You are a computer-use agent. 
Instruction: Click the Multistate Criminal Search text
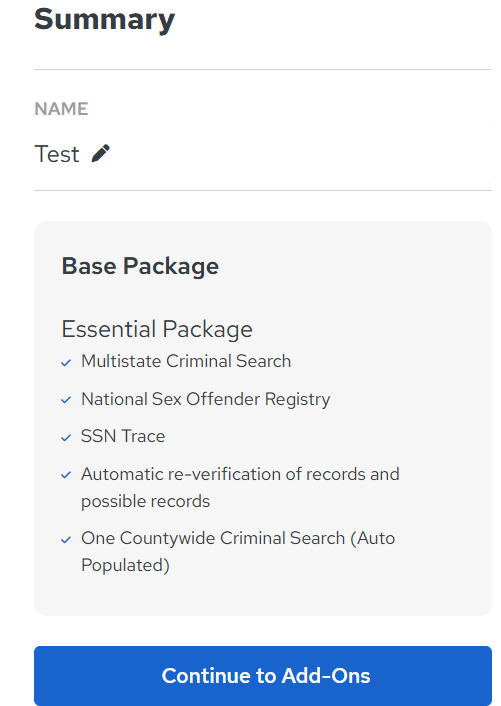tap(186, 361)
